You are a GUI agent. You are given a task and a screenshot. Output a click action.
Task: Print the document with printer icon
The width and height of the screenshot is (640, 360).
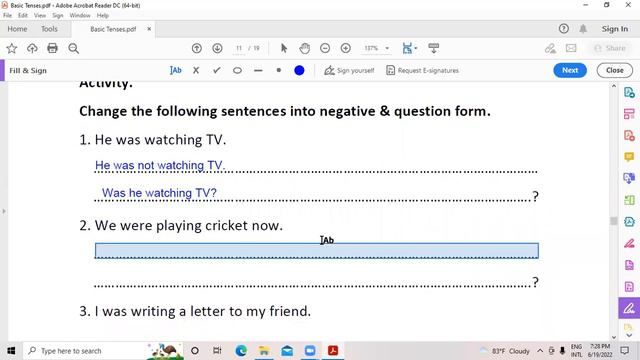tap(52, 49)
